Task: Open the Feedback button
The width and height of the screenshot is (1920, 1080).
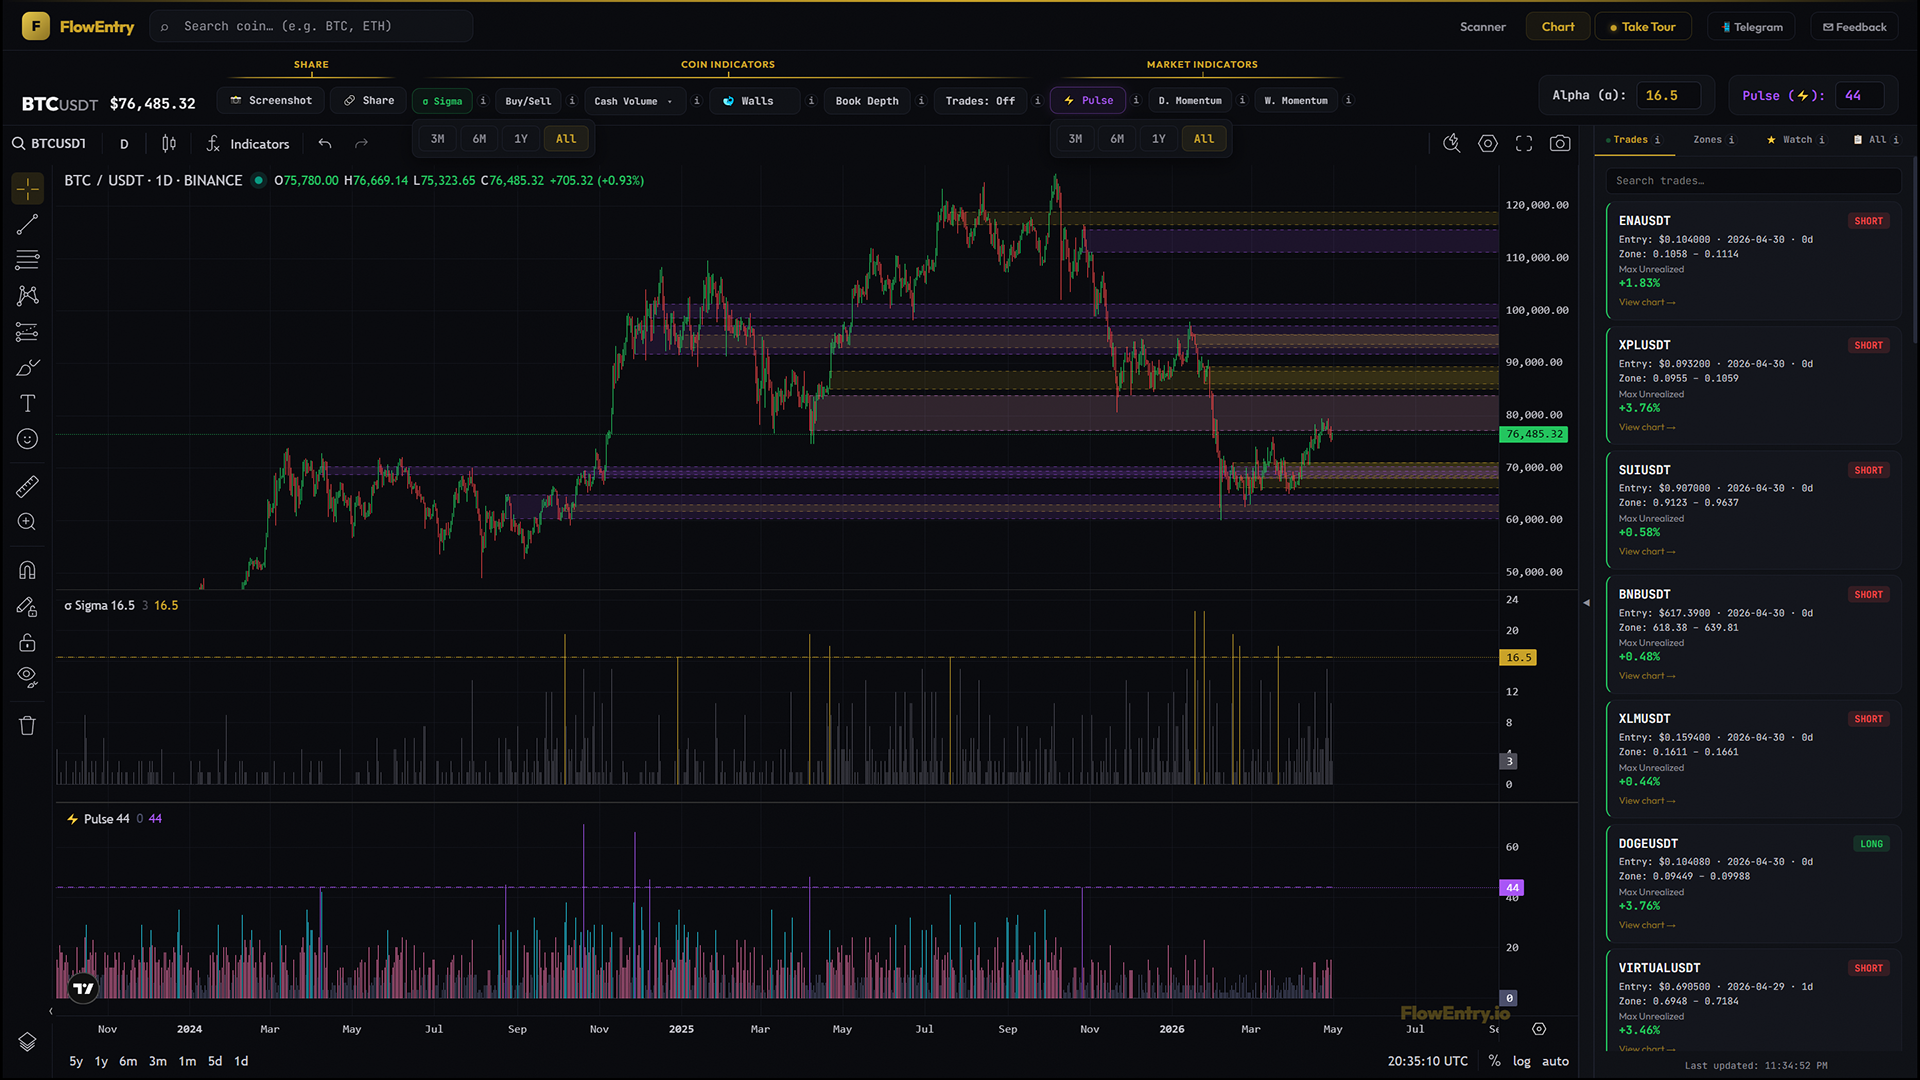Action: click(x=1854, y=27)
